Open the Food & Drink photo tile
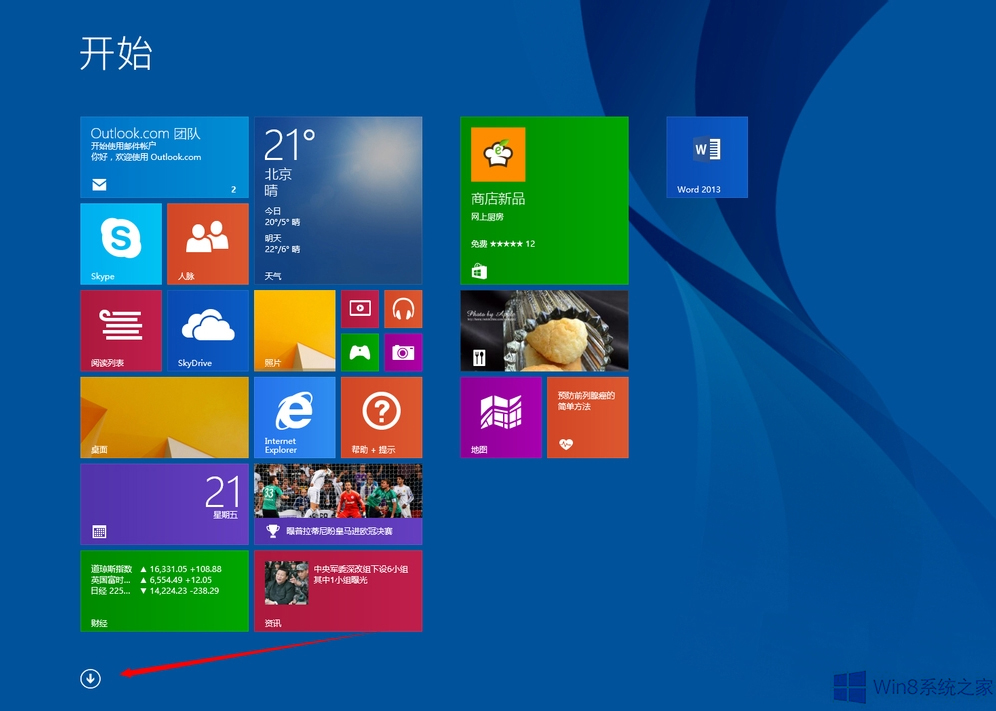996x711 pixels. [x=544, y=330]
